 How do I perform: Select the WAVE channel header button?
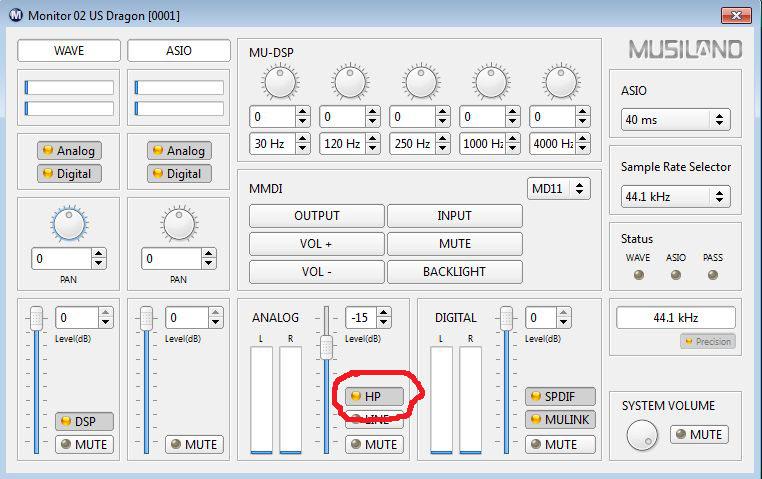click(x=69, y=51)
